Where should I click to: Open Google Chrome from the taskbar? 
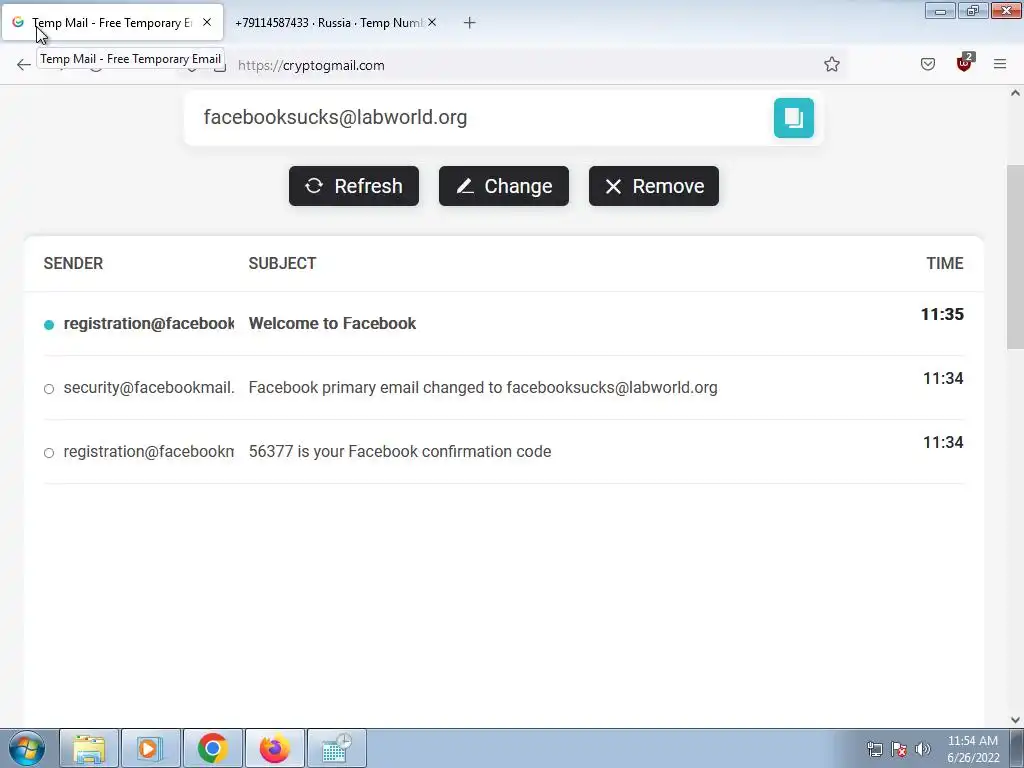(x=212, y=748)
